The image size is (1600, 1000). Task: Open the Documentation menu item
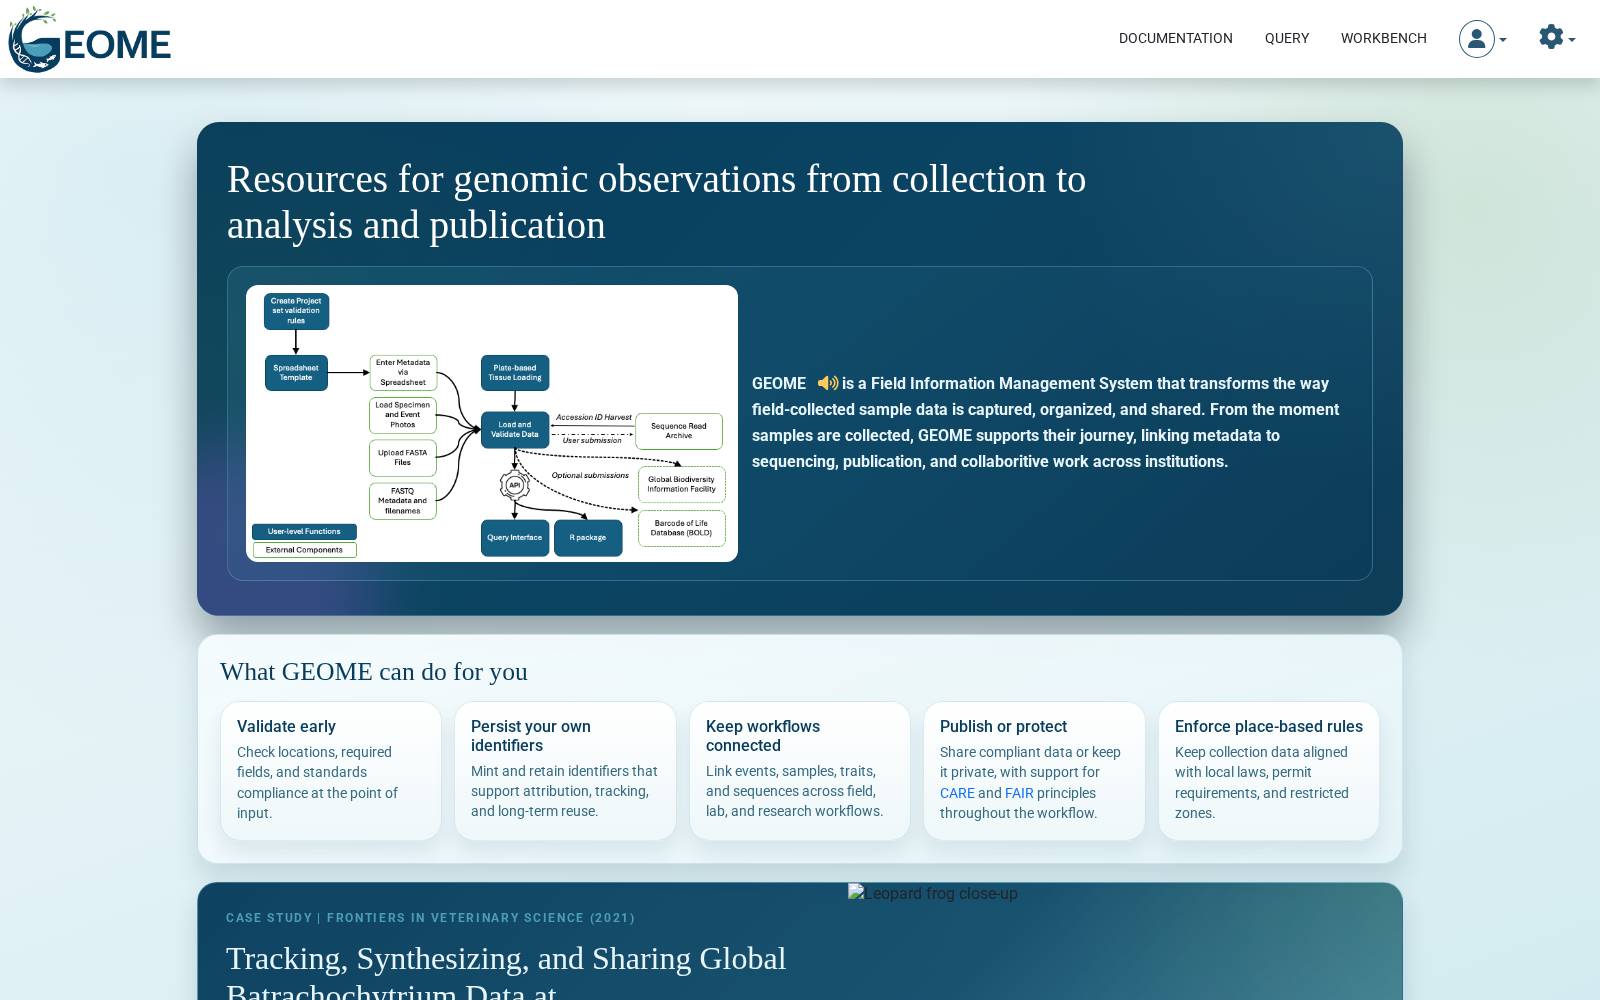[x=1175, y=39]
